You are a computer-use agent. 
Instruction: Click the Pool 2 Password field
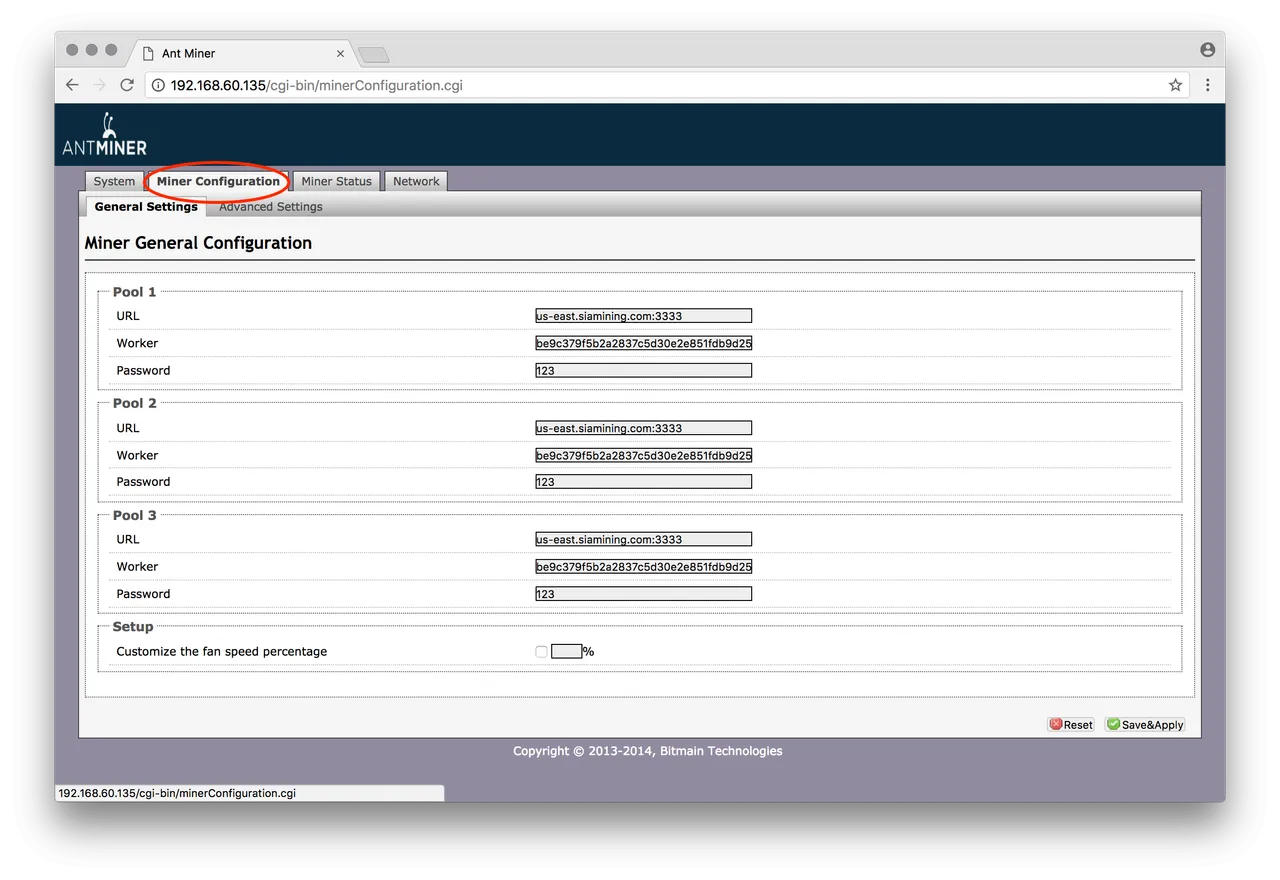point(643,481)
